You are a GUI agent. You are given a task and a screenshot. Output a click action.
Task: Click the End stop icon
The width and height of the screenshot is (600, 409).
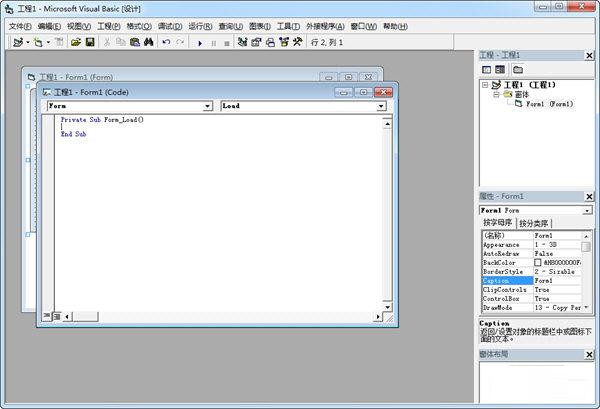click(227, 43)
